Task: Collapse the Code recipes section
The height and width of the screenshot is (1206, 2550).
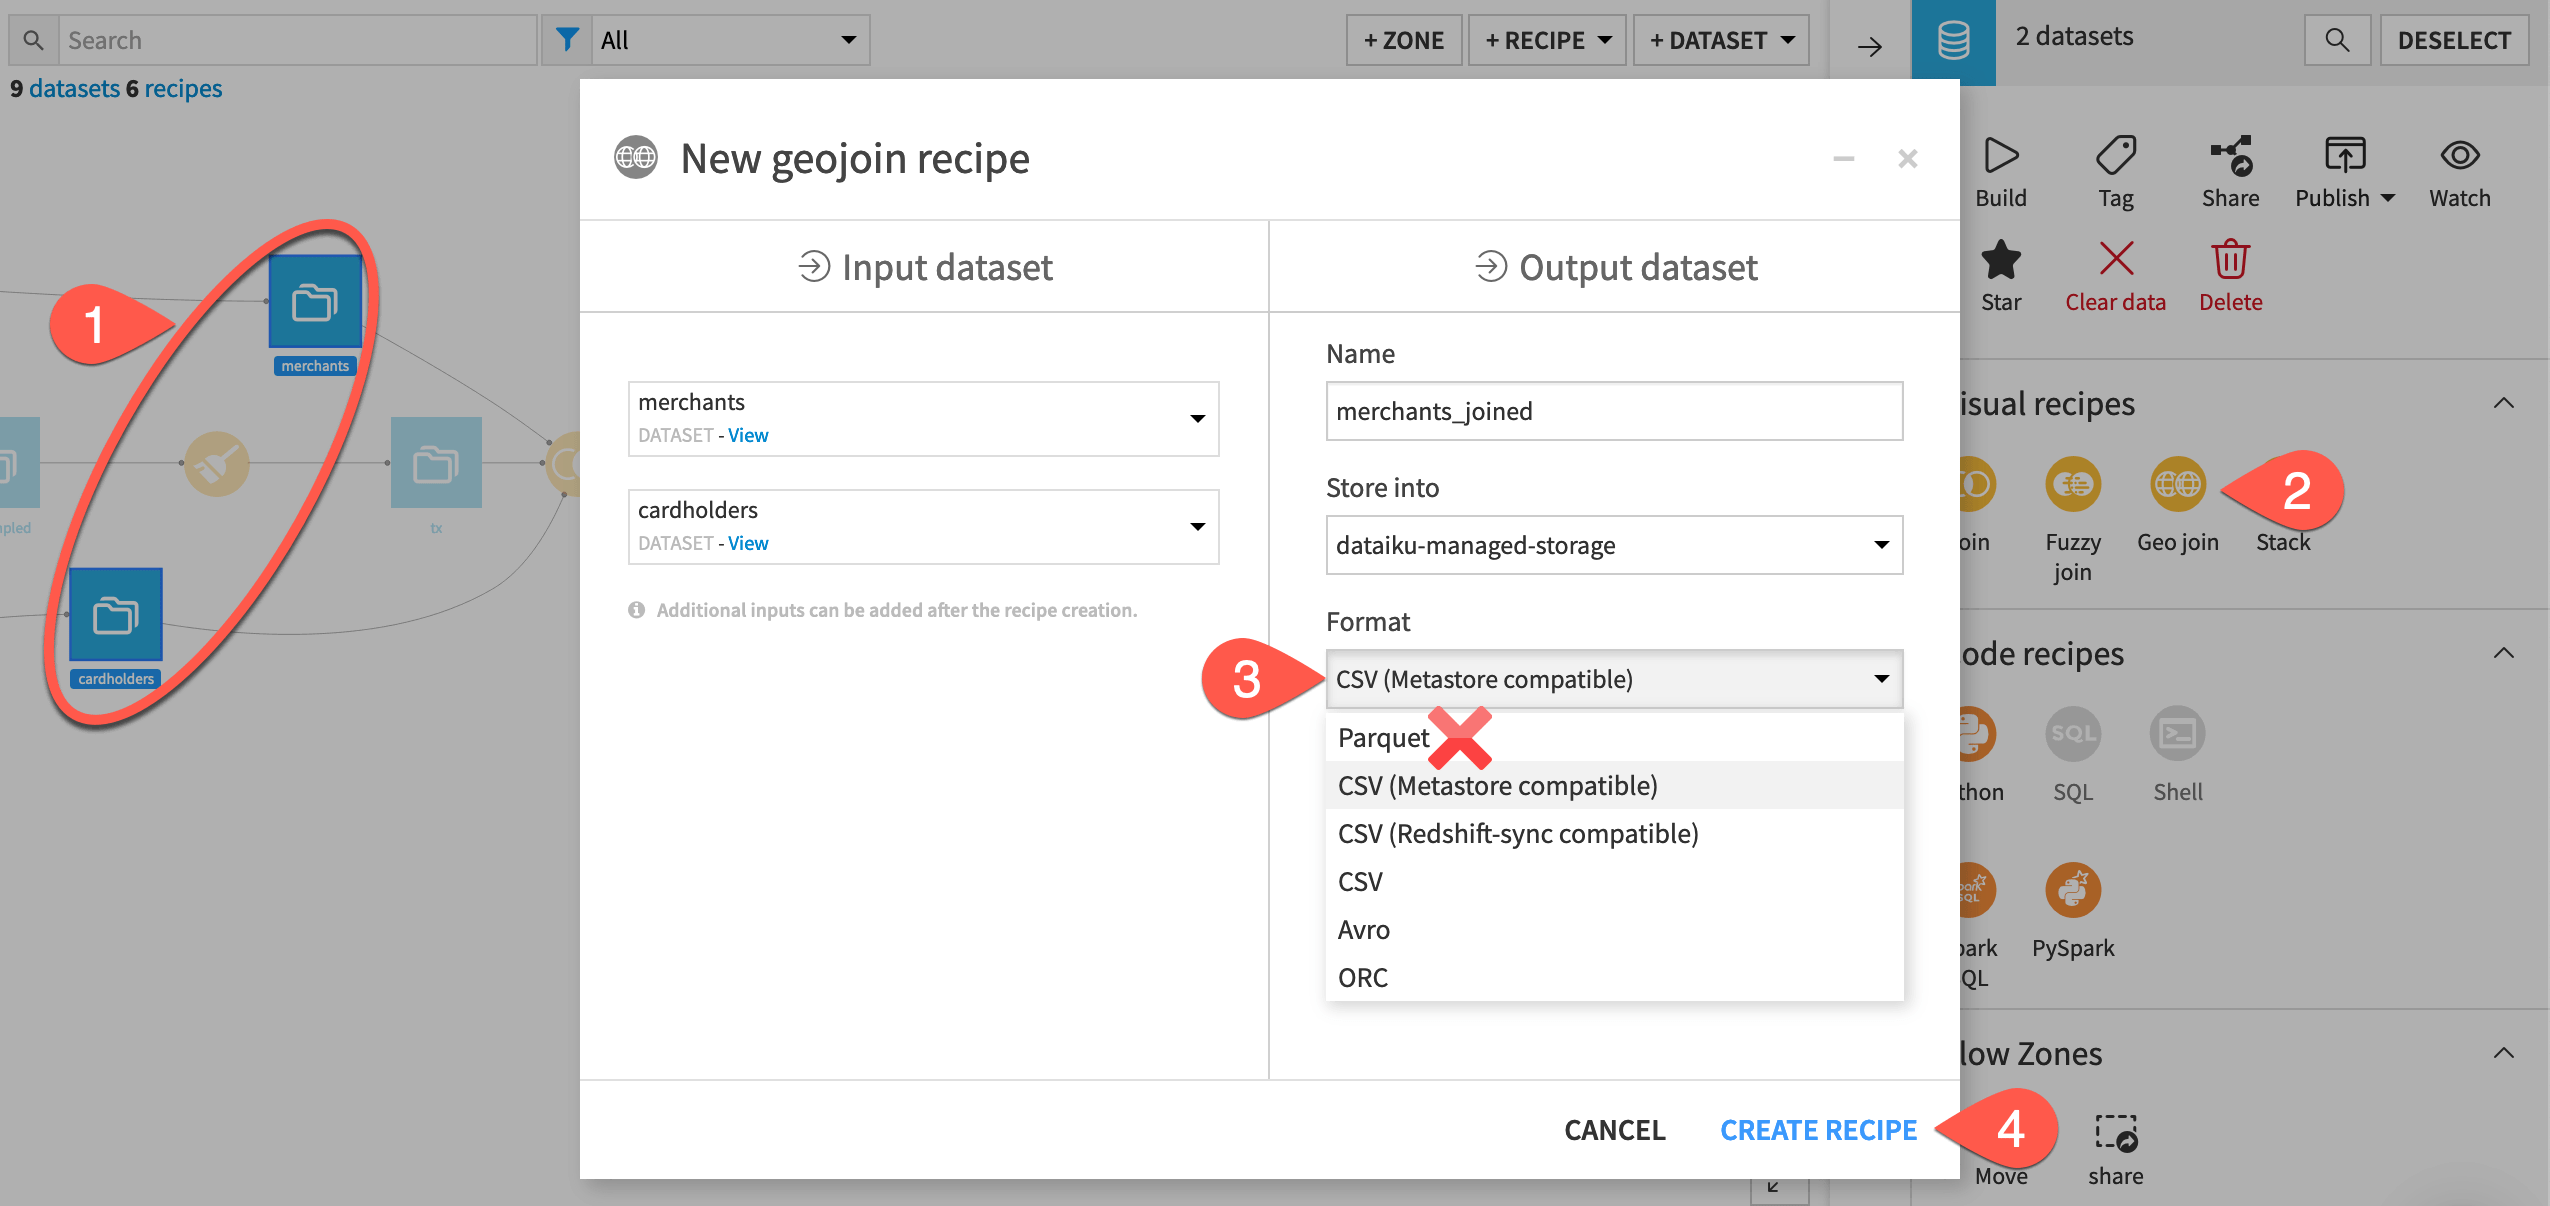Action: [2503, 653]
